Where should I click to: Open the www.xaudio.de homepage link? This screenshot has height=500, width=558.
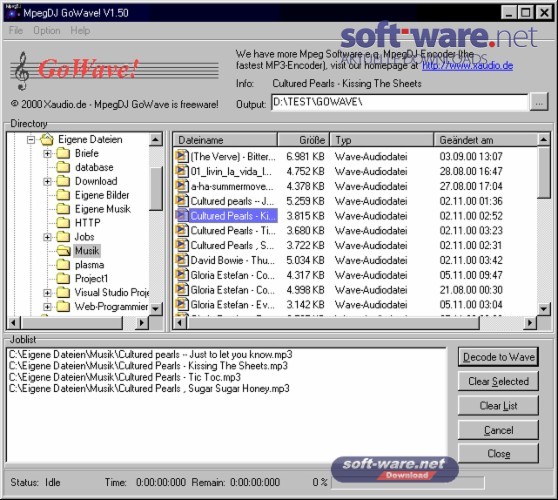467,65
